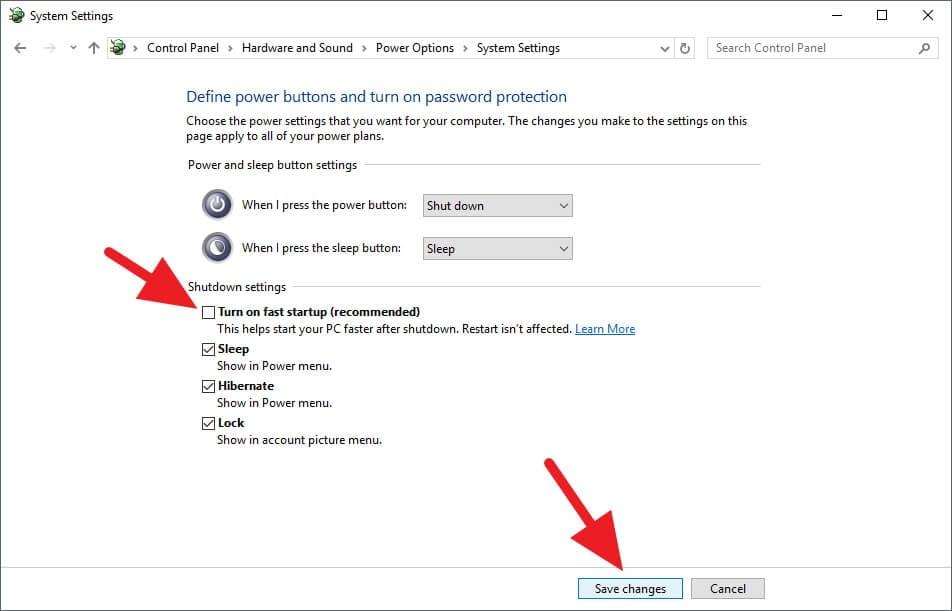Open Hardware and Sound from the breadcrumb
Viewport: 952px width, 611px height.
tap(297, 47)
